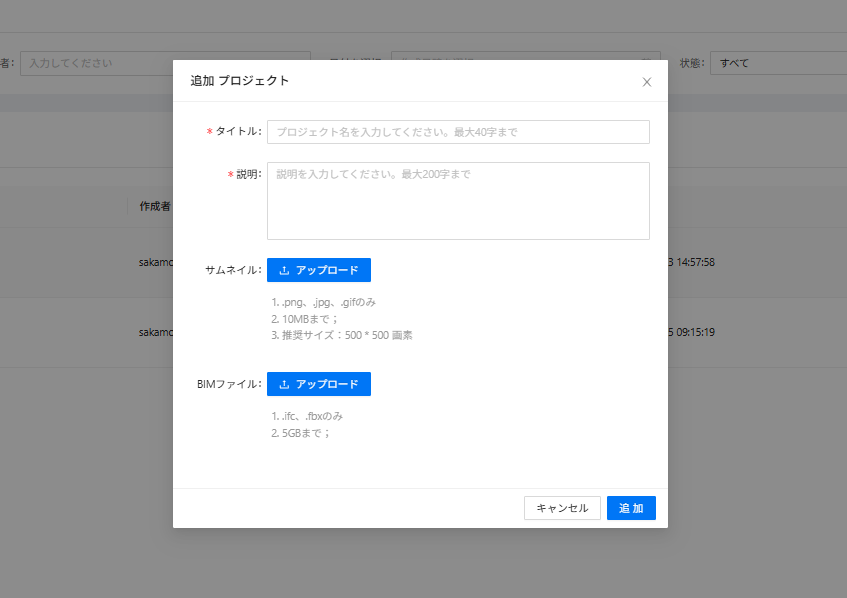This screenshot has height=598, width=847.
Task: Click the row timestamped 14:57:58
Action: point(690,262)
